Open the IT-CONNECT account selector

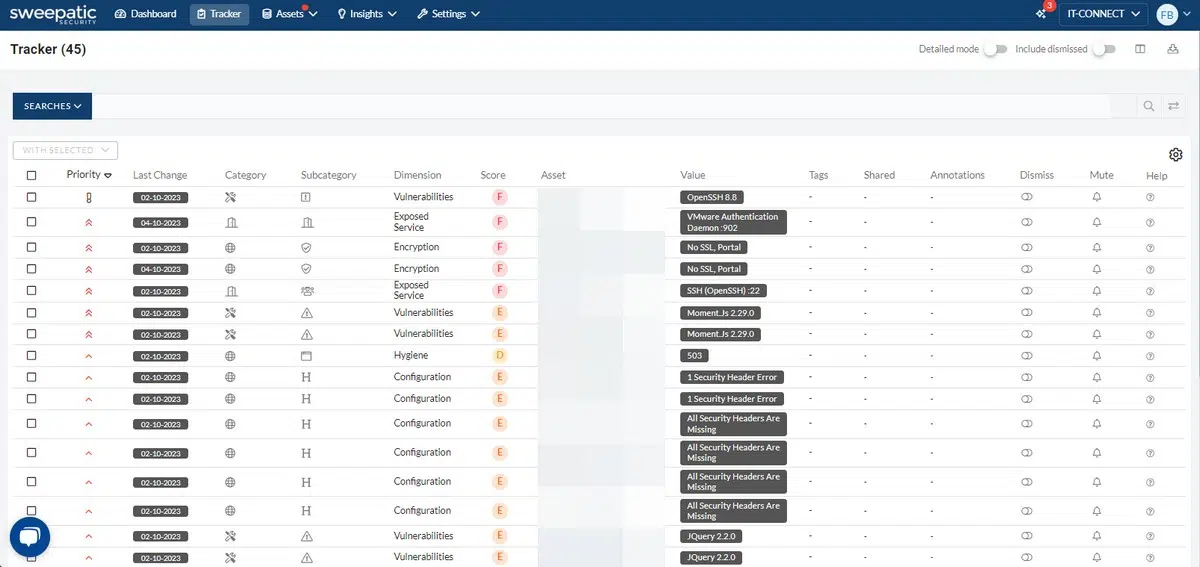click(1103, 14)
